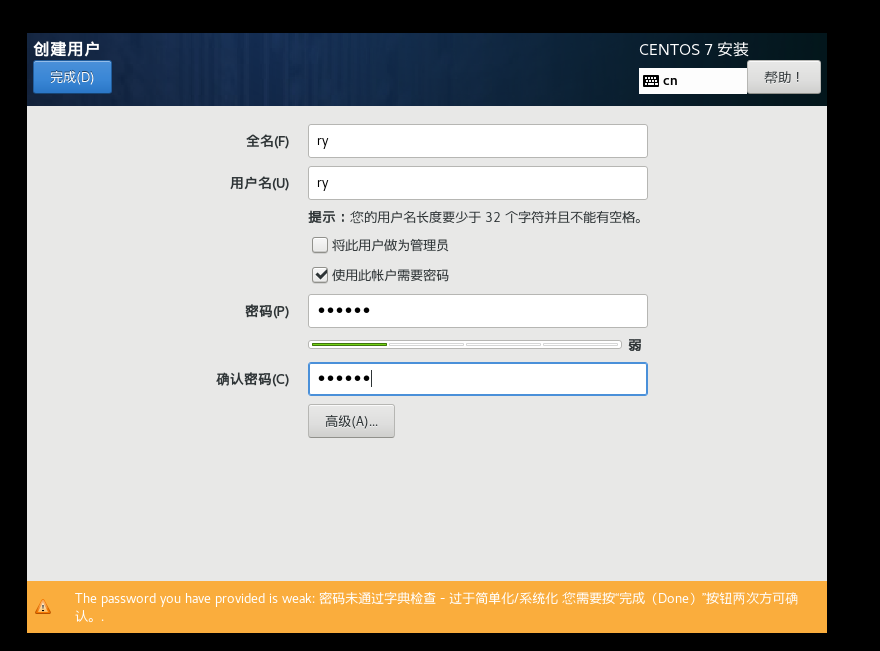Screen dimensions: 880x651
Task: Click the 弱 weak strength label
Action: [635, 345]
